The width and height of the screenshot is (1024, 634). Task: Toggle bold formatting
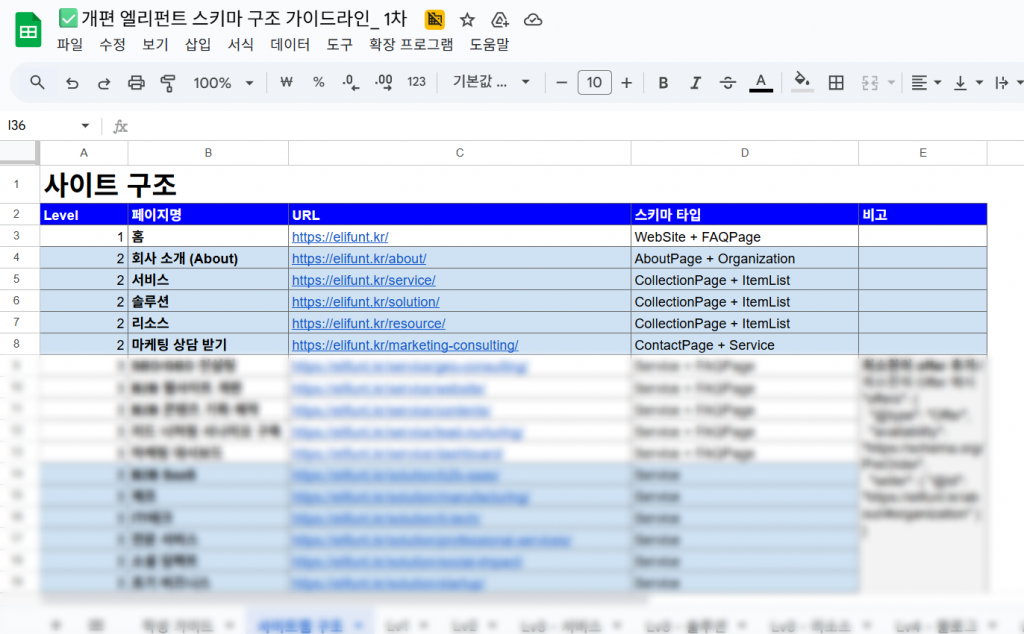(663, 82)
